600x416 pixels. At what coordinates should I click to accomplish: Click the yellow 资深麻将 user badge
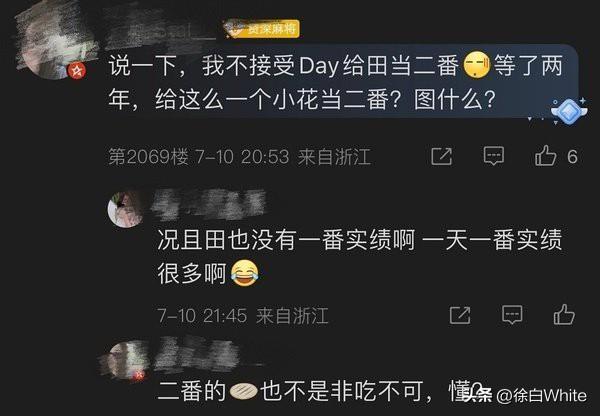pyautogui.click(x=261, y=29)
